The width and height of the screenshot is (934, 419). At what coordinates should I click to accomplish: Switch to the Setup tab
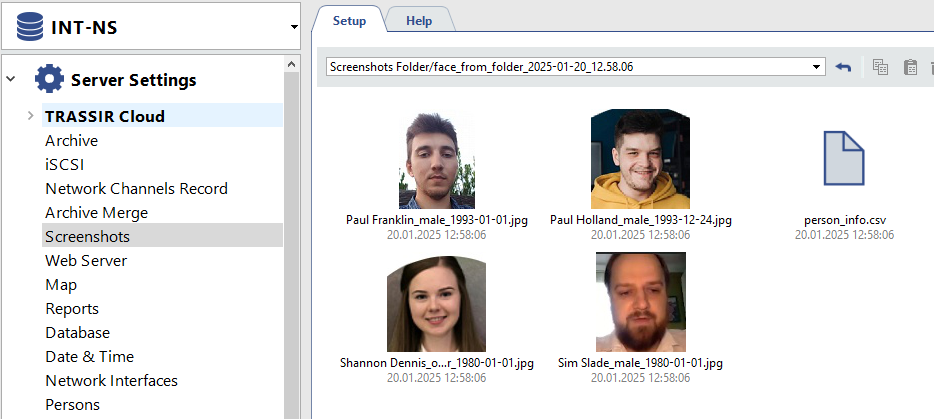coord(349,20)
